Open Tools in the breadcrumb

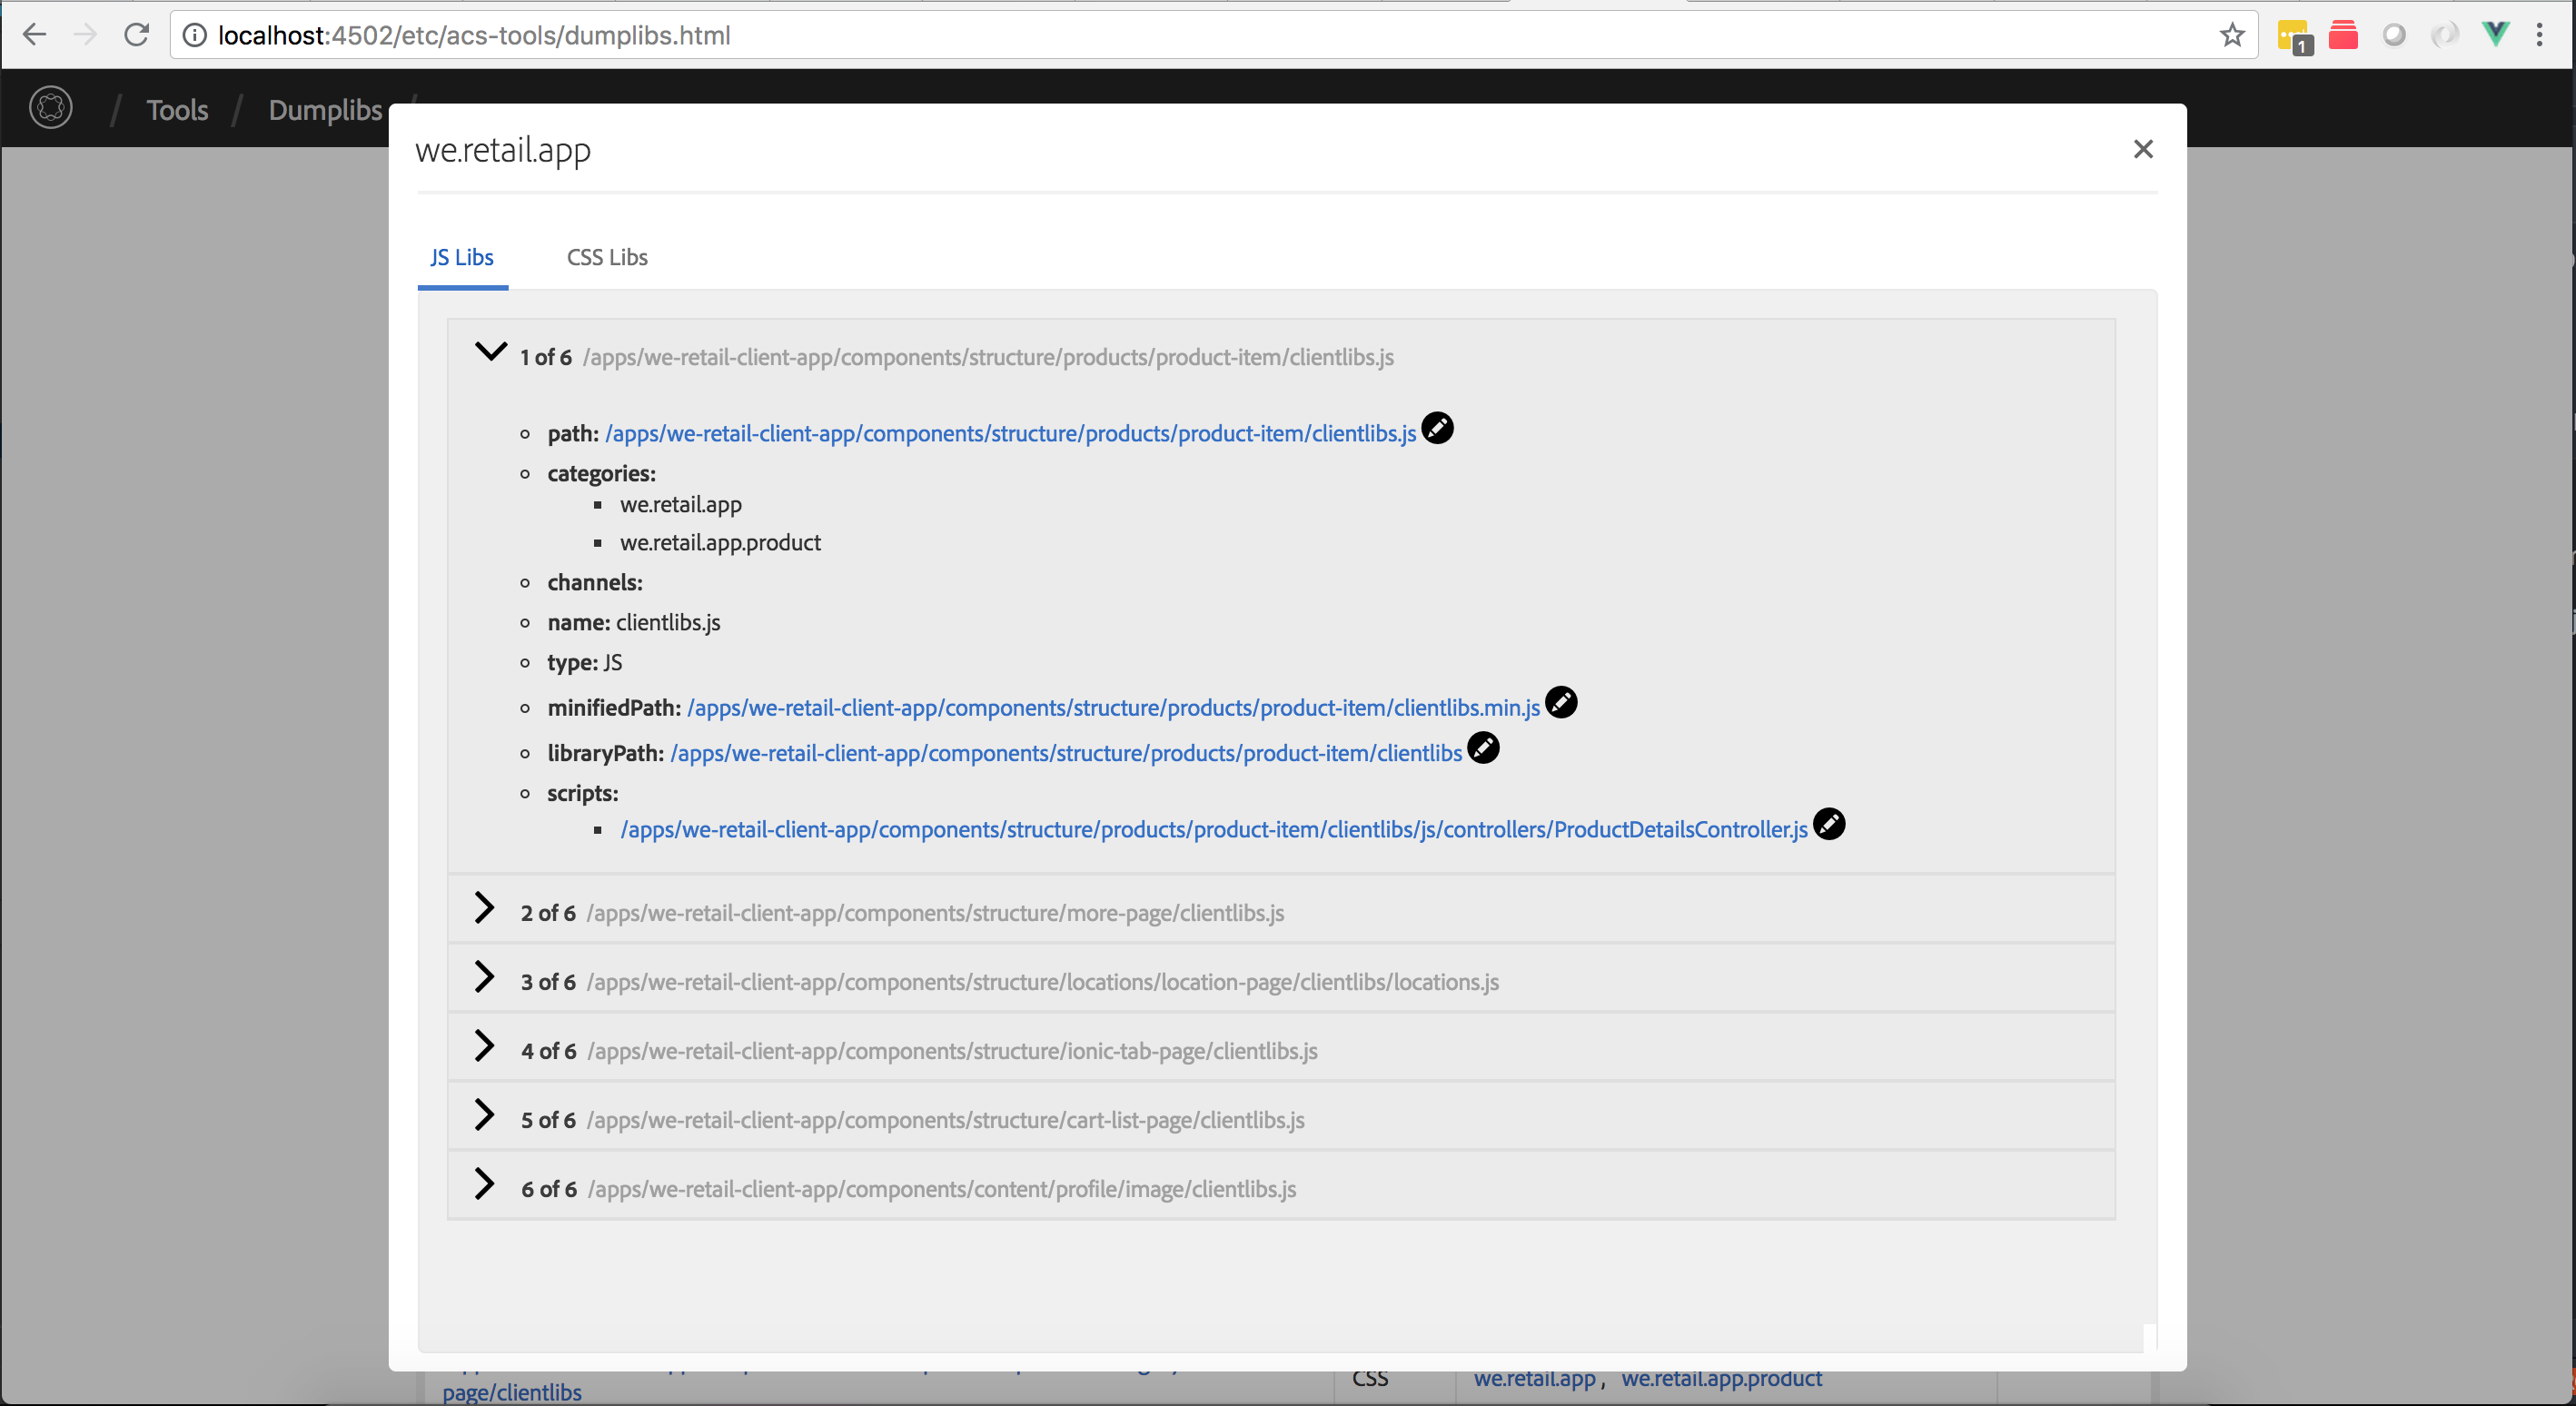pyautogui.click(x=177, y=110)
